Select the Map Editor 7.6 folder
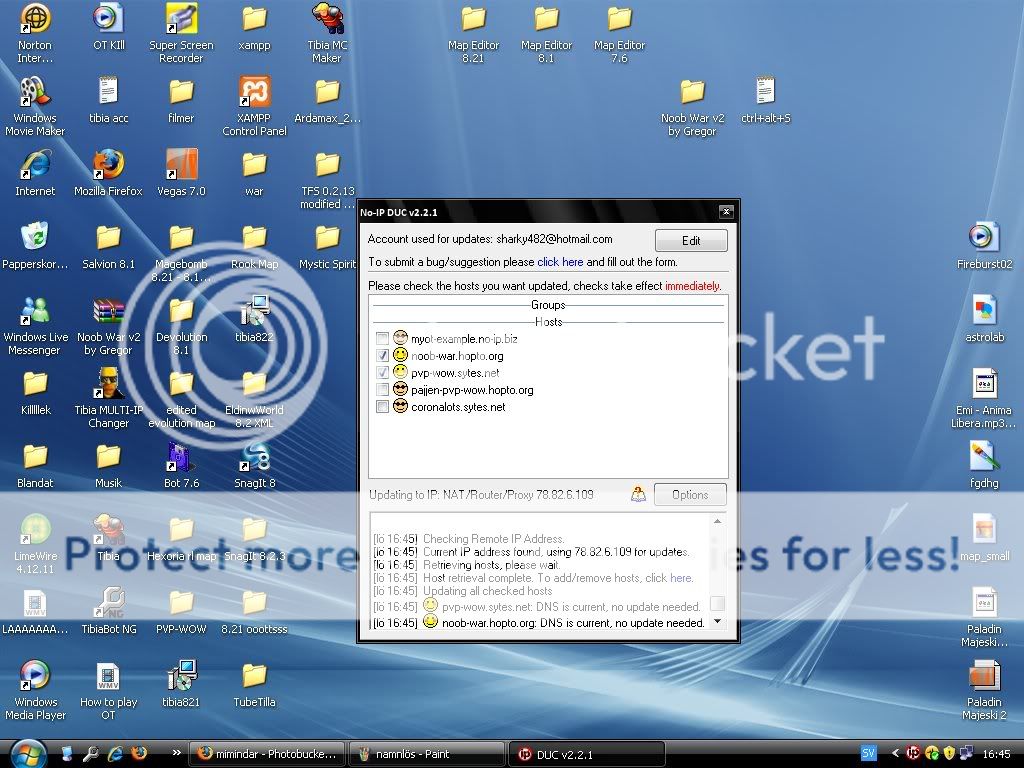1024x768 pixels. (x=619, y=33)
